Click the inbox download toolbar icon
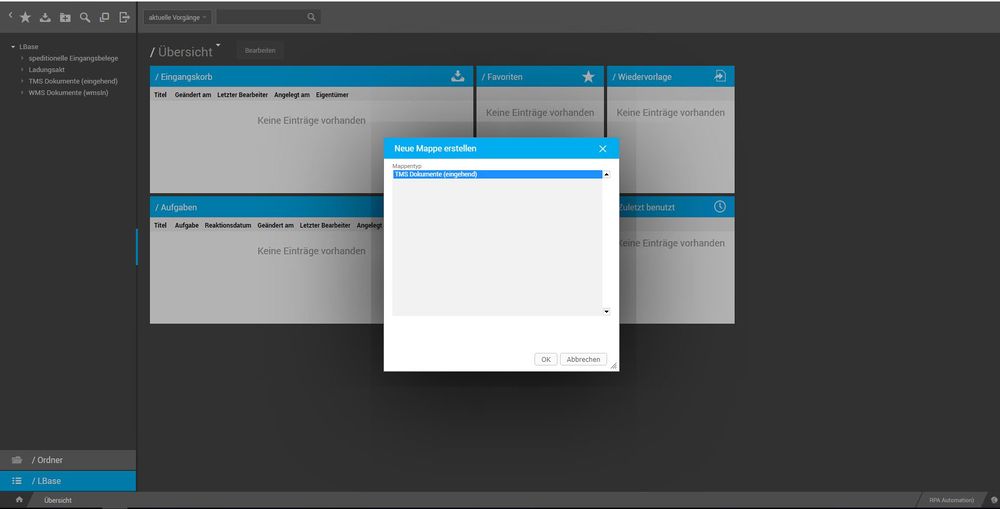Image resolution: width=1000 pixels, height=509 pixels. tap(45, 18)
